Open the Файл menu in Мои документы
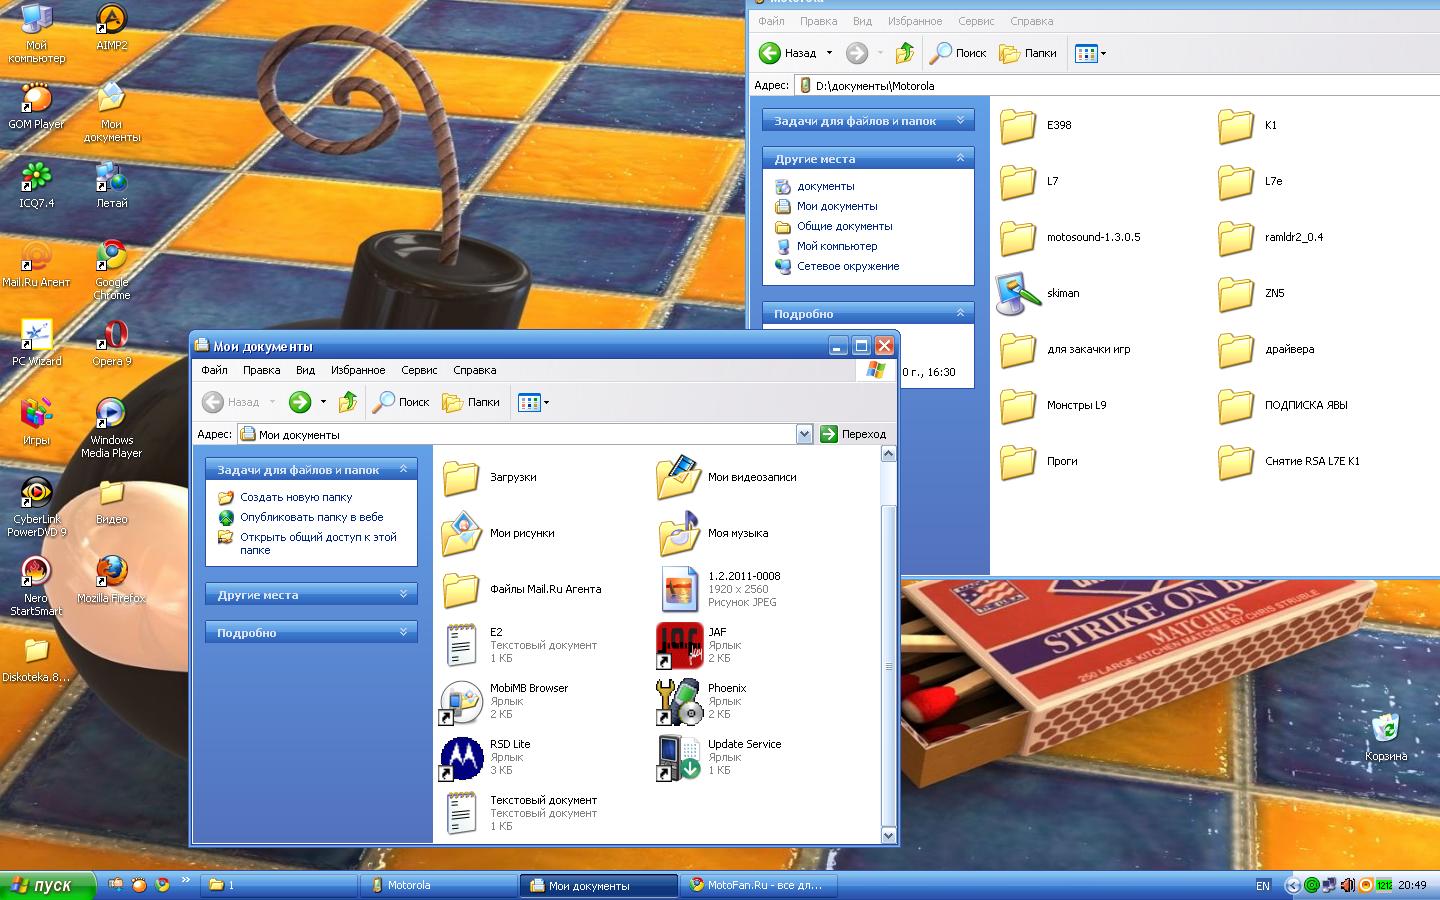The height and width of the screenshot is (900, 1440). click(x=214, y=370)
